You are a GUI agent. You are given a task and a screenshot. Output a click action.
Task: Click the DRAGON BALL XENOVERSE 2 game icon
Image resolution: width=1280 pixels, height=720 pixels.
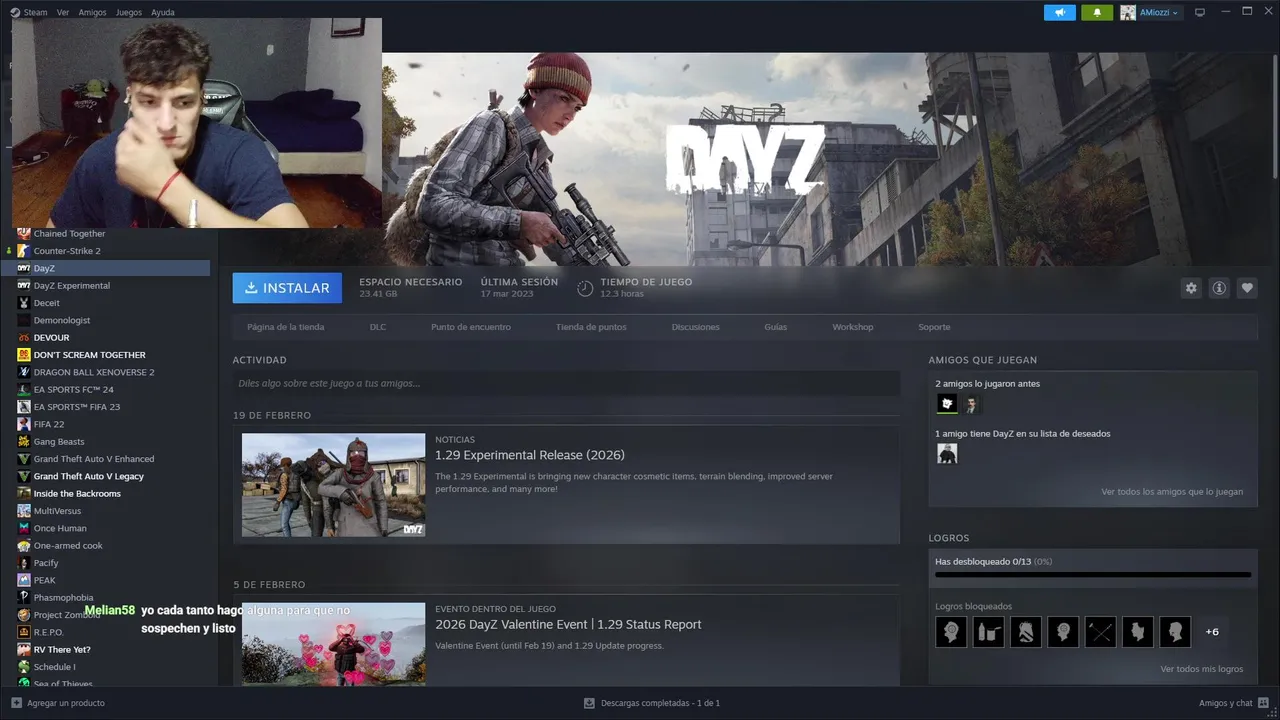[24, 372]
